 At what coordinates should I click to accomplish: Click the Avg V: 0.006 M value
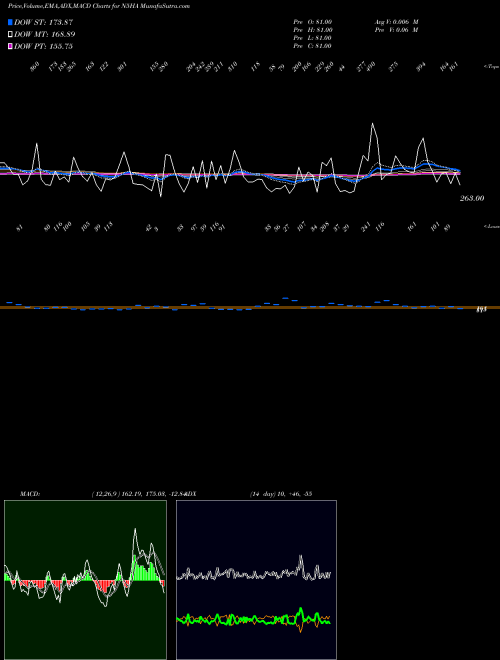pyautogui.click(x=396, y=22)
